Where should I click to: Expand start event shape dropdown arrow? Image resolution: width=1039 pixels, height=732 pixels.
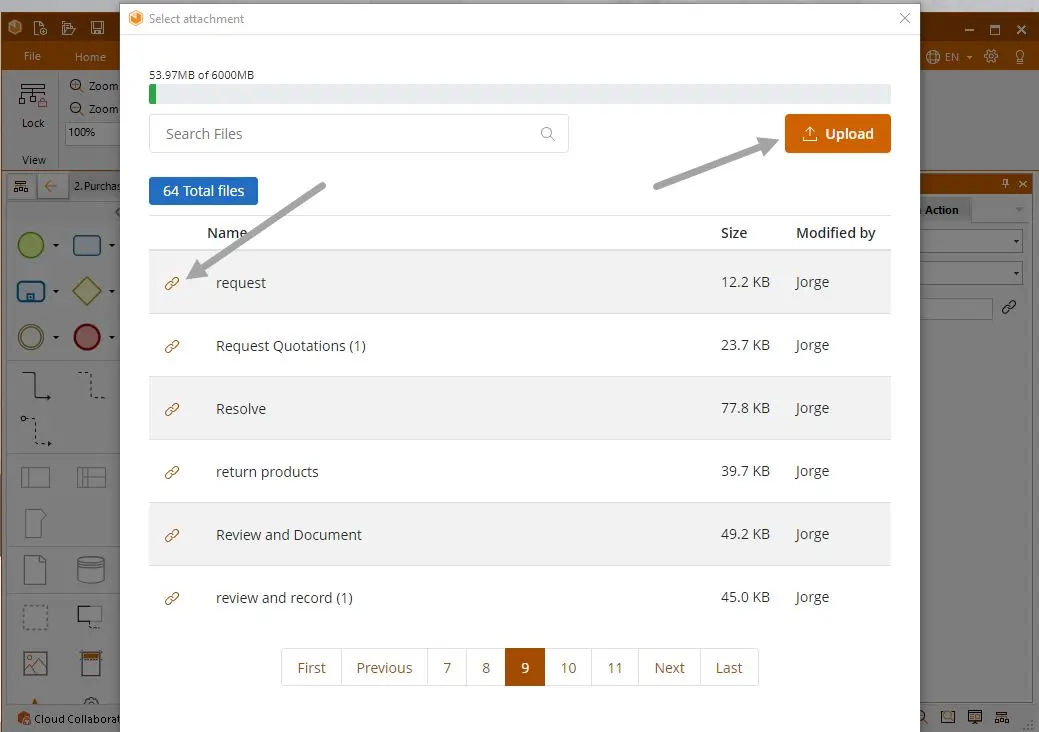[56, 246]
